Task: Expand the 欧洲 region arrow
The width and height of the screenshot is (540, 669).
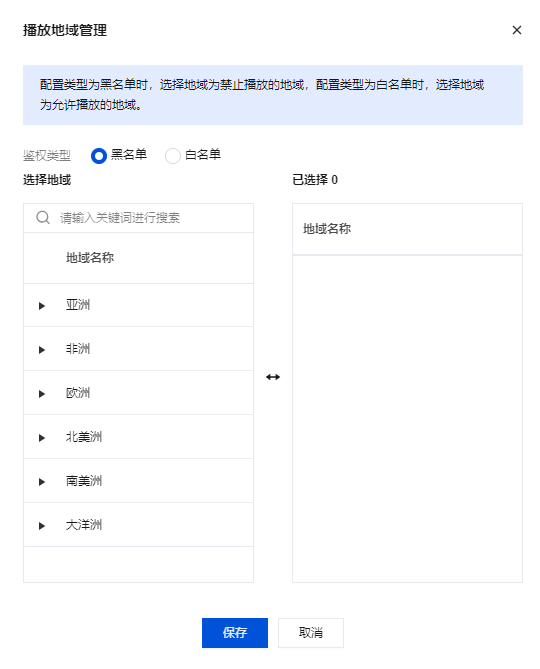Action: pyautogui.click(x=42, y=394)
